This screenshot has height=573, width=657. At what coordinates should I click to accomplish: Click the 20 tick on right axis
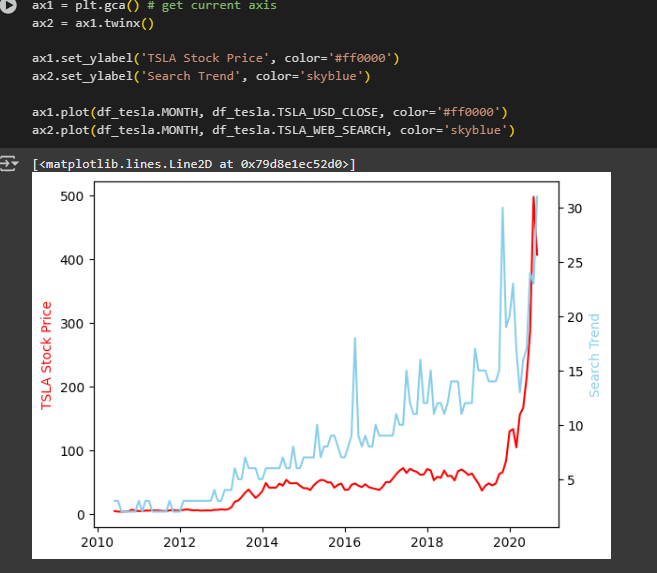574,317
